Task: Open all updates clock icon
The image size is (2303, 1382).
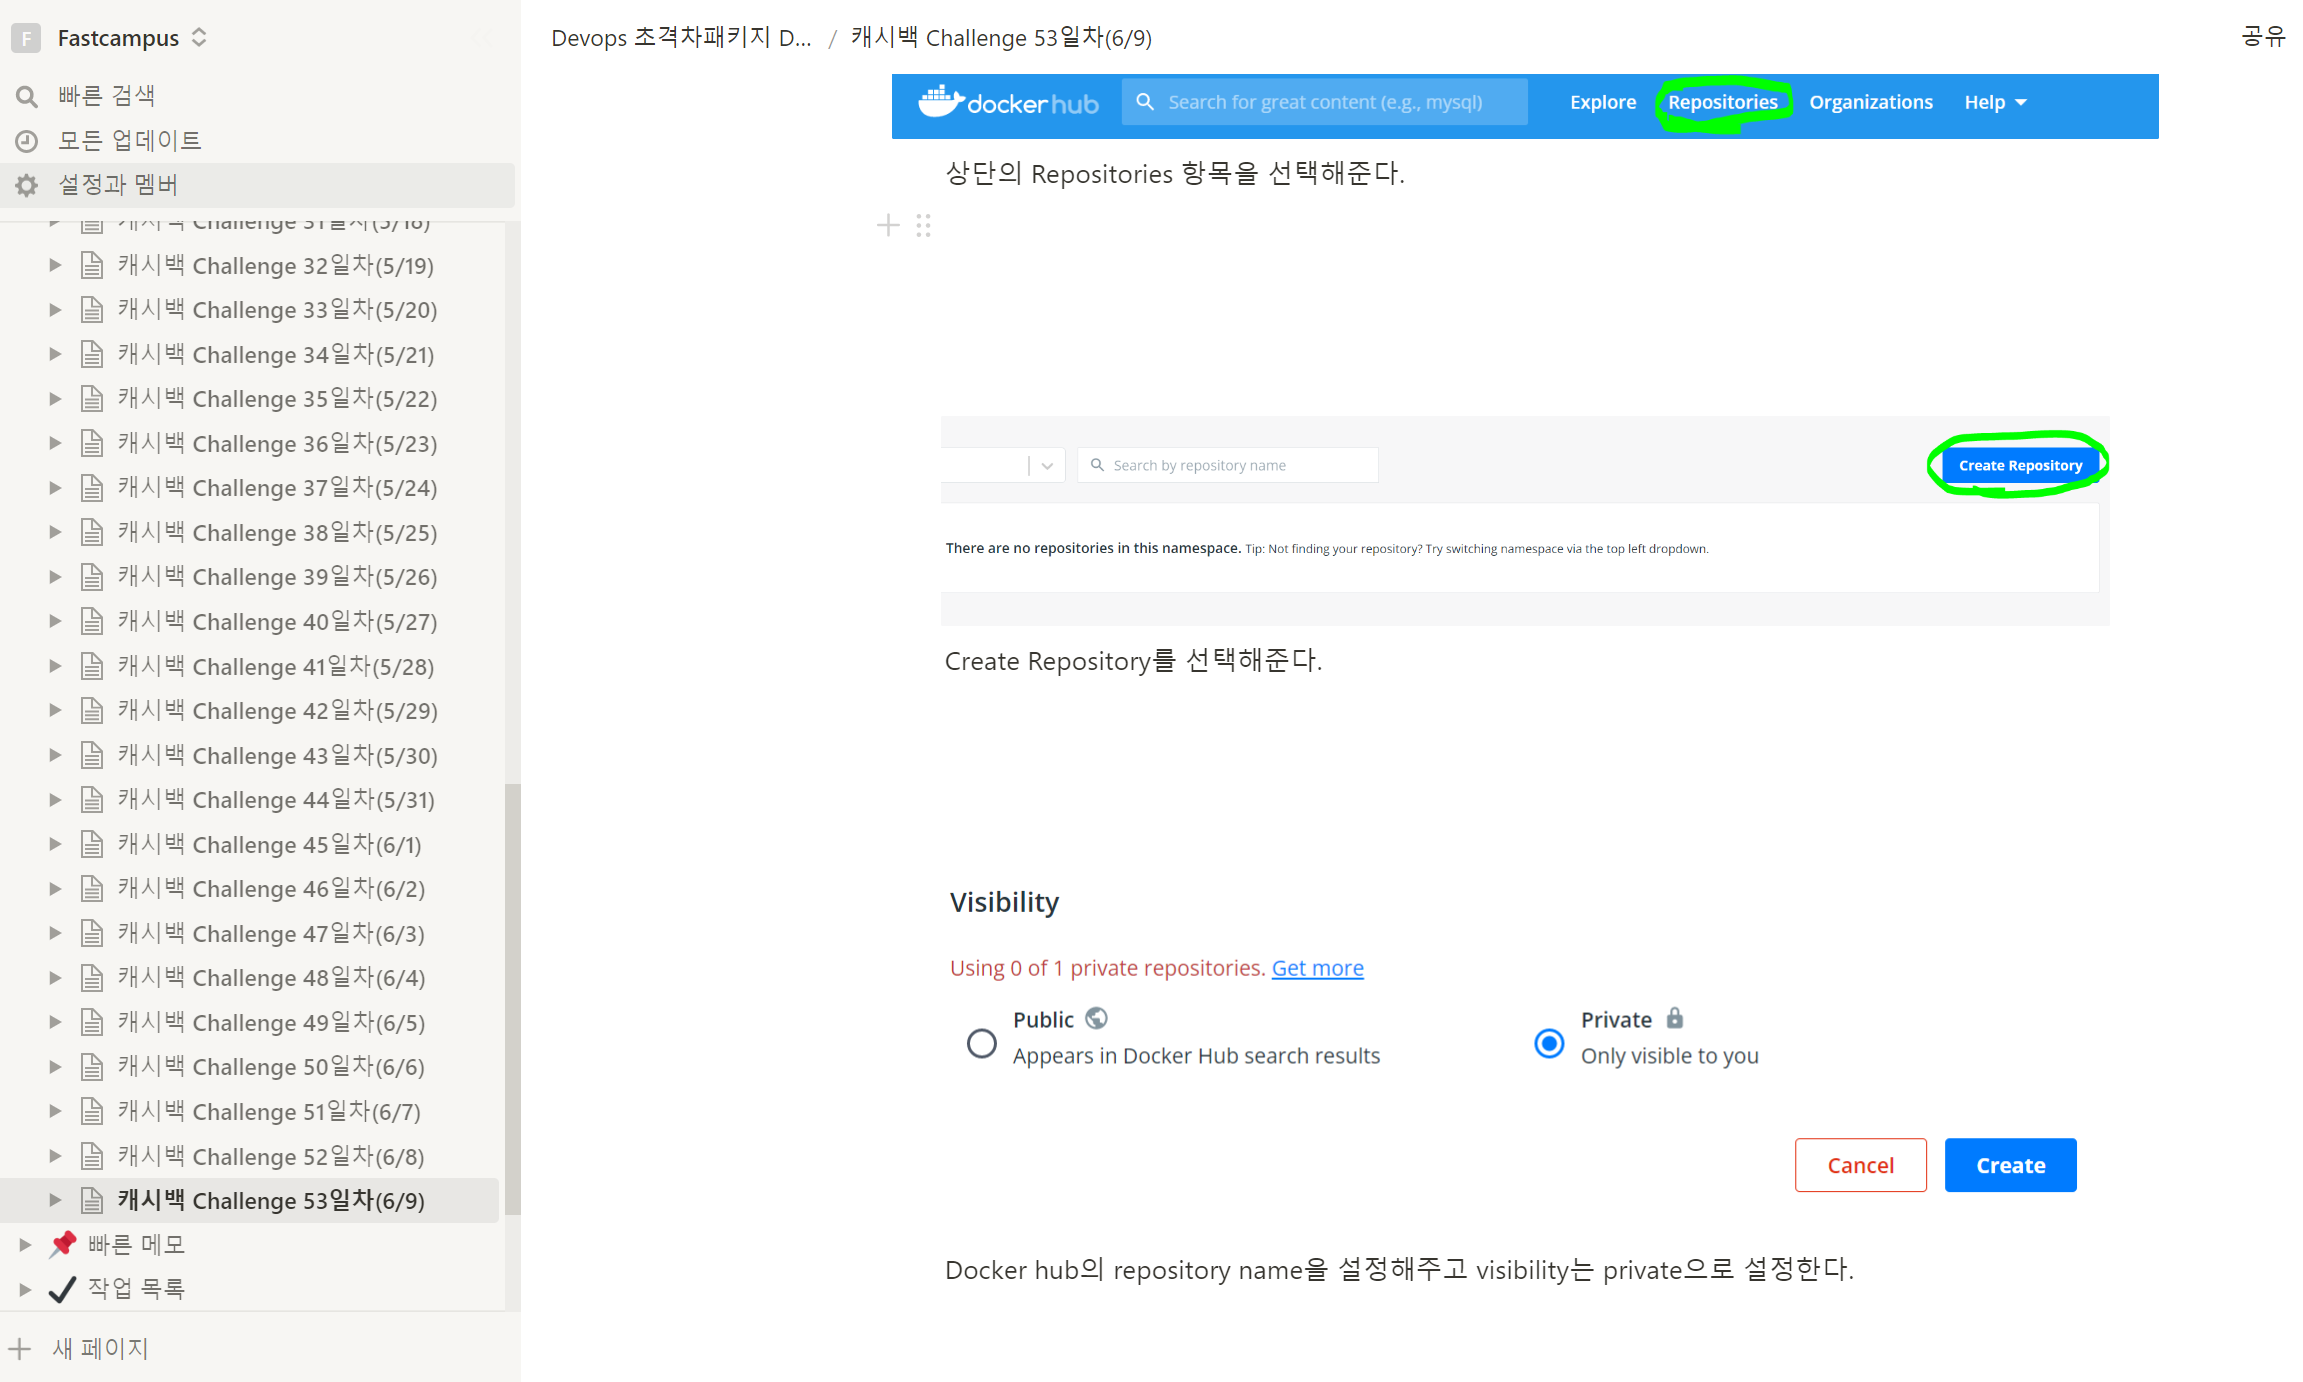Action: 27,141
